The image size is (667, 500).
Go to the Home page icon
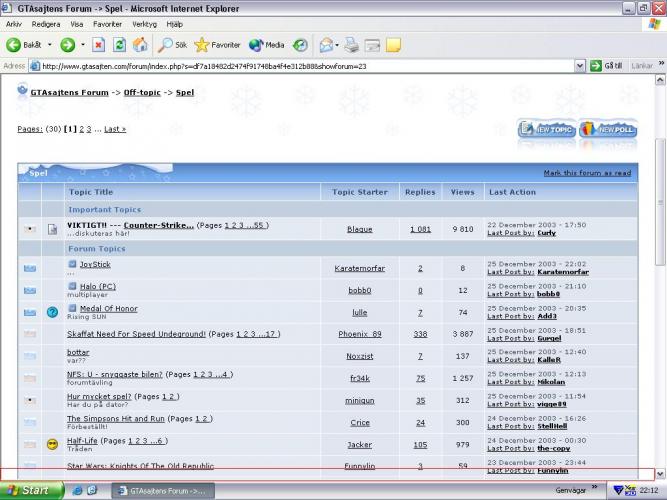[x=140, y=45]
